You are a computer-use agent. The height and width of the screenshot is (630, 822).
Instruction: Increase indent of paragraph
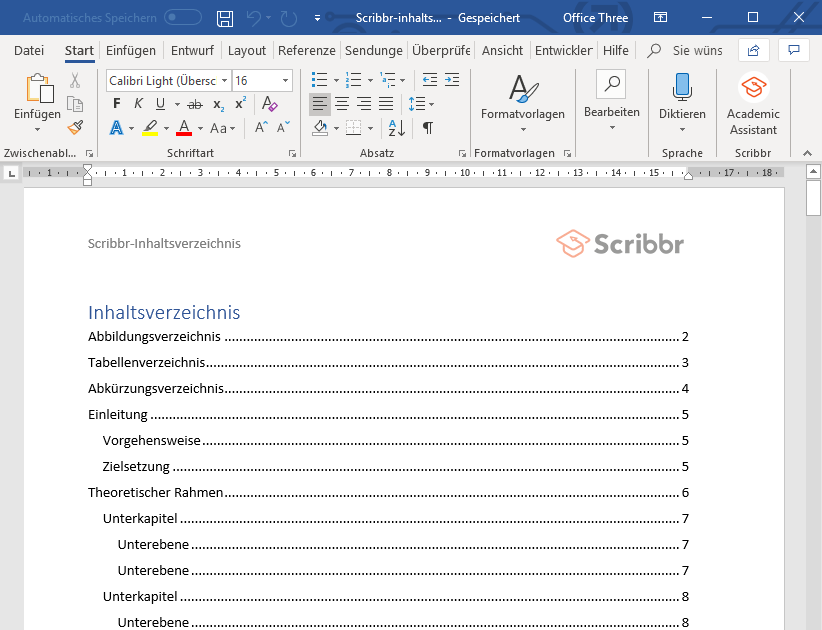pos(452,80)
